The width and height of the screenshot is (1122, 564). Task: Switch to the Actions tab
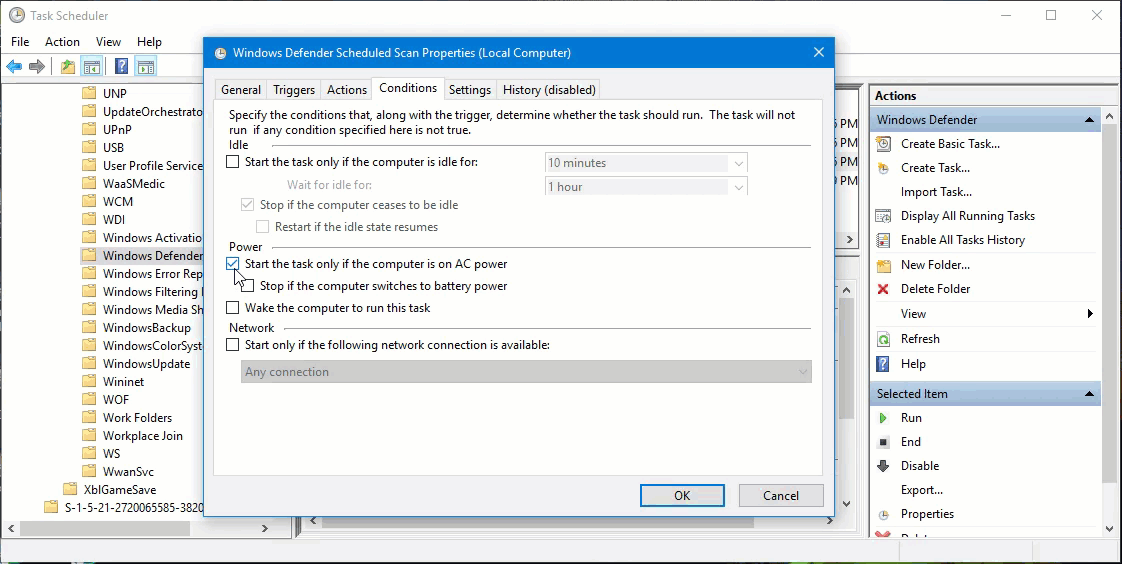coord(347,89)
